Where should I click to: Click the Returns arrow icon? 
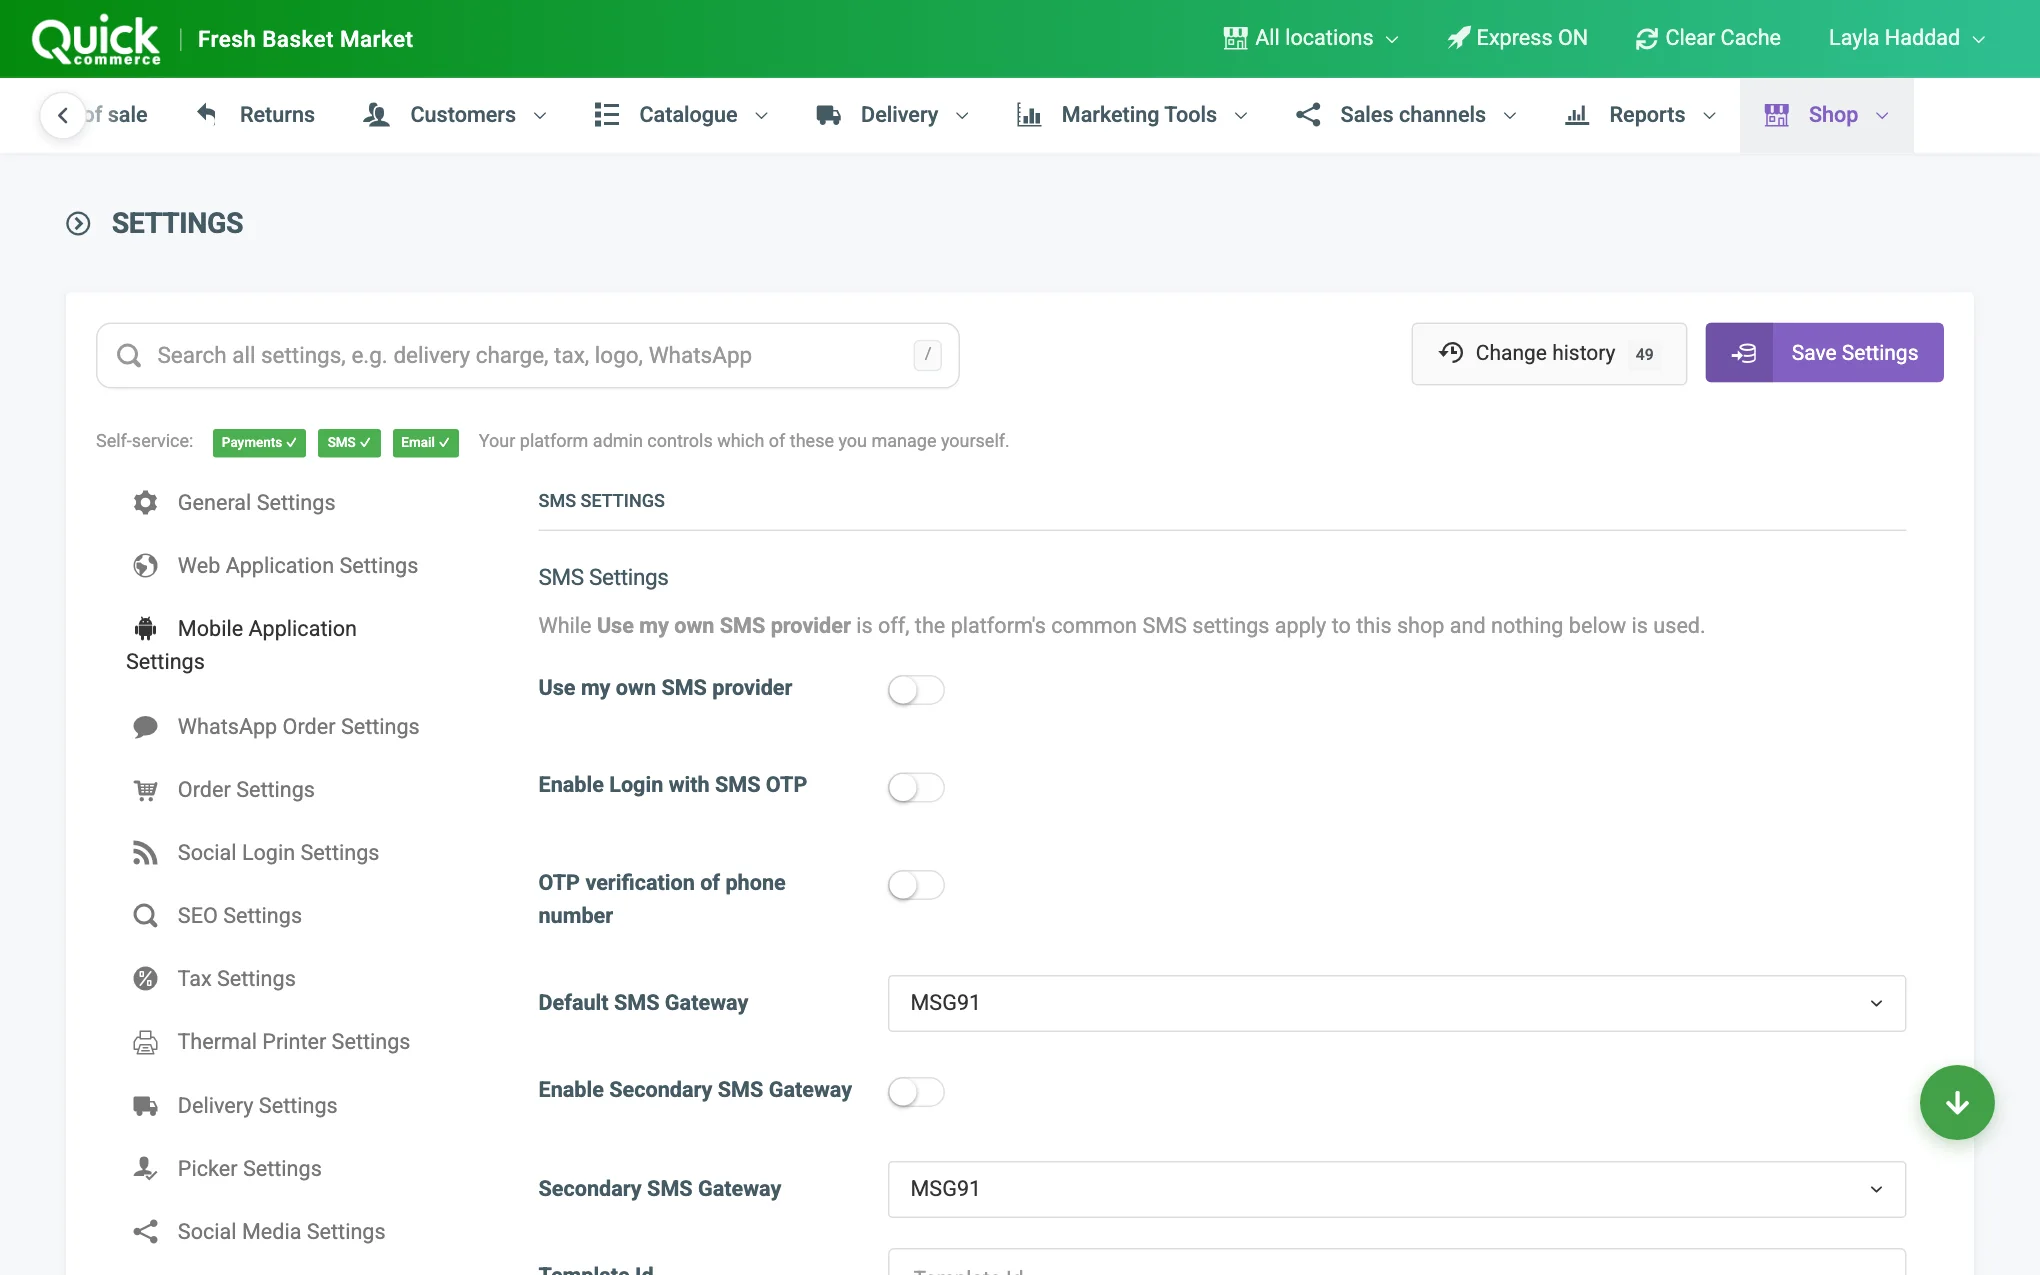pos(206,114)
